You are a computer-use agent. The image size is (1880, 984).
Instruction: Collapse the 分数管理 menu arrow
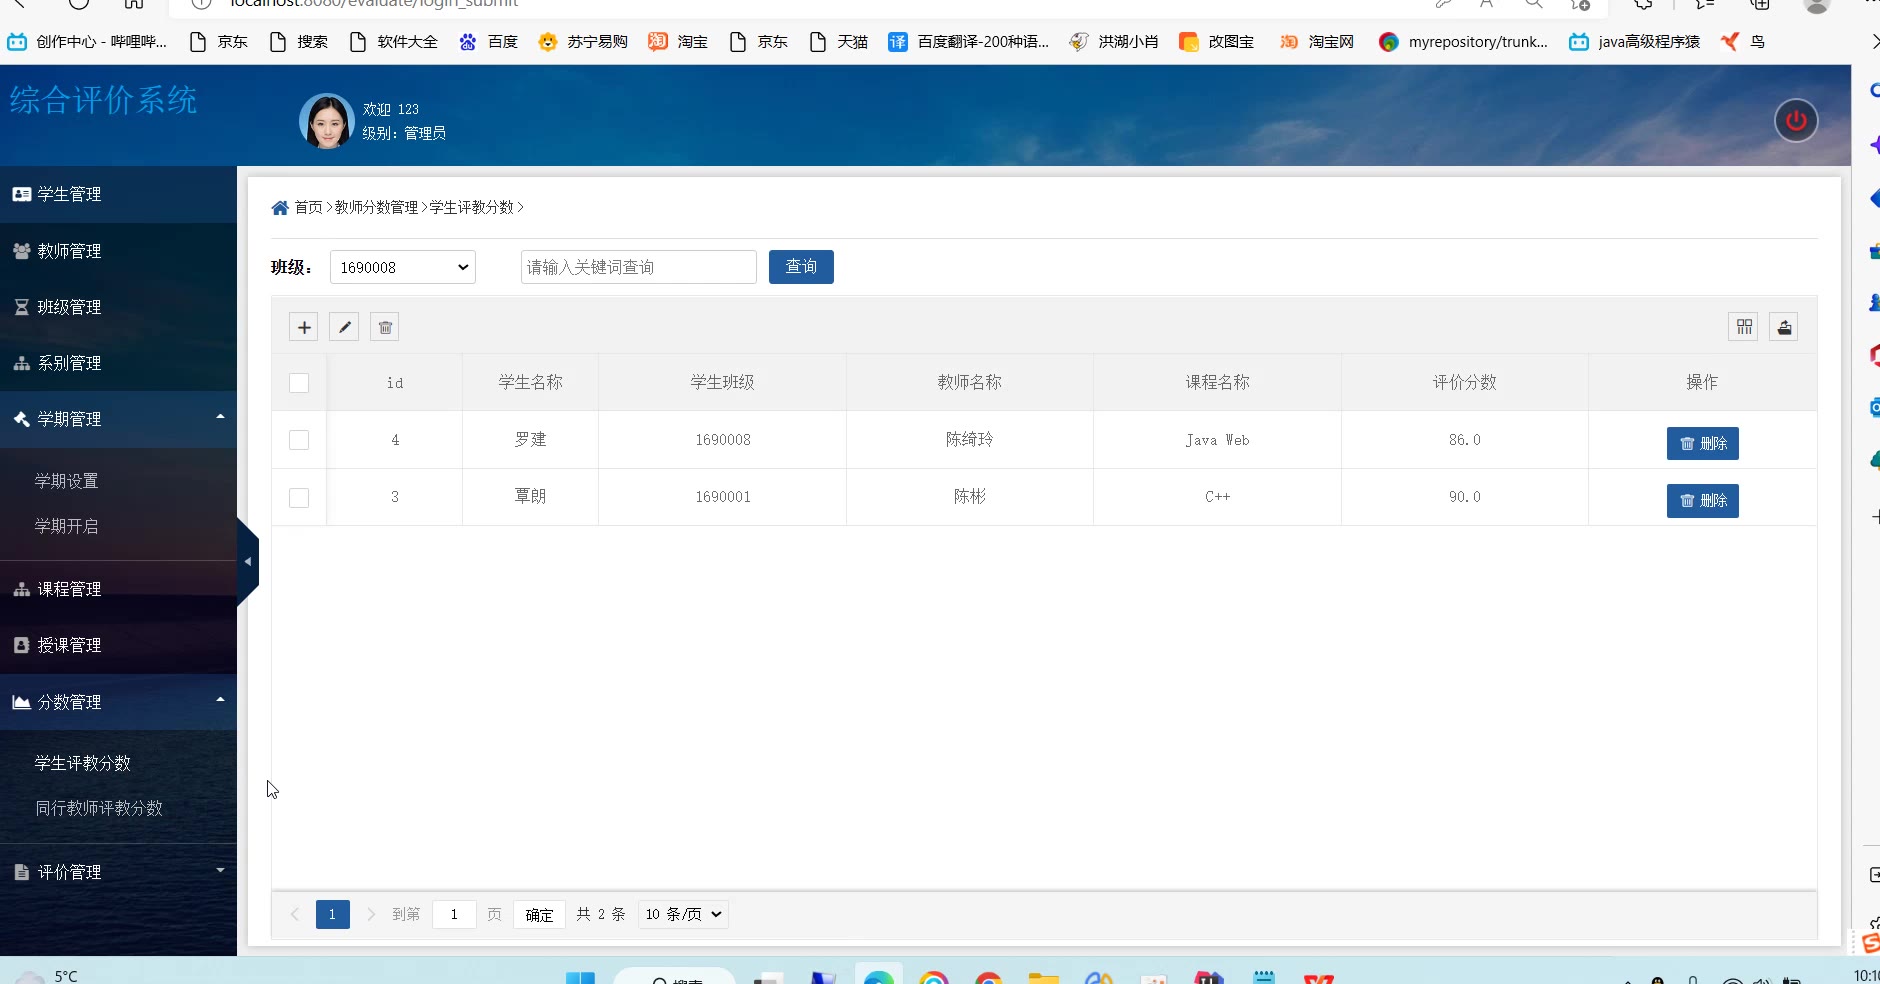click(x=220, y=700)
